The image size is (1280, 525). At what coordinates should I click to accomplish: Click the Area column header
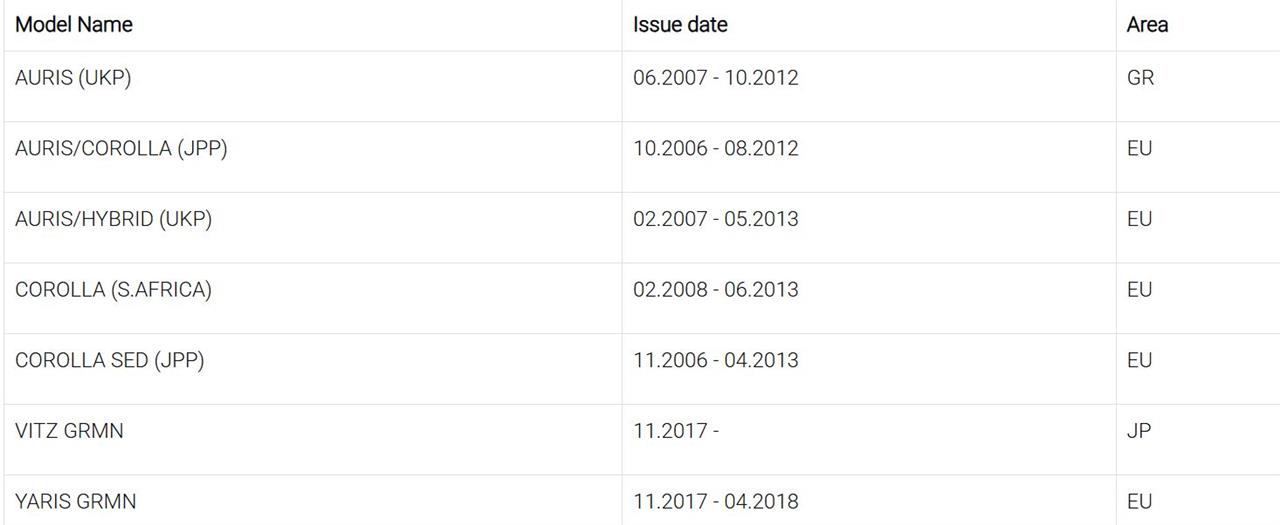click(x=1147, y=24)
